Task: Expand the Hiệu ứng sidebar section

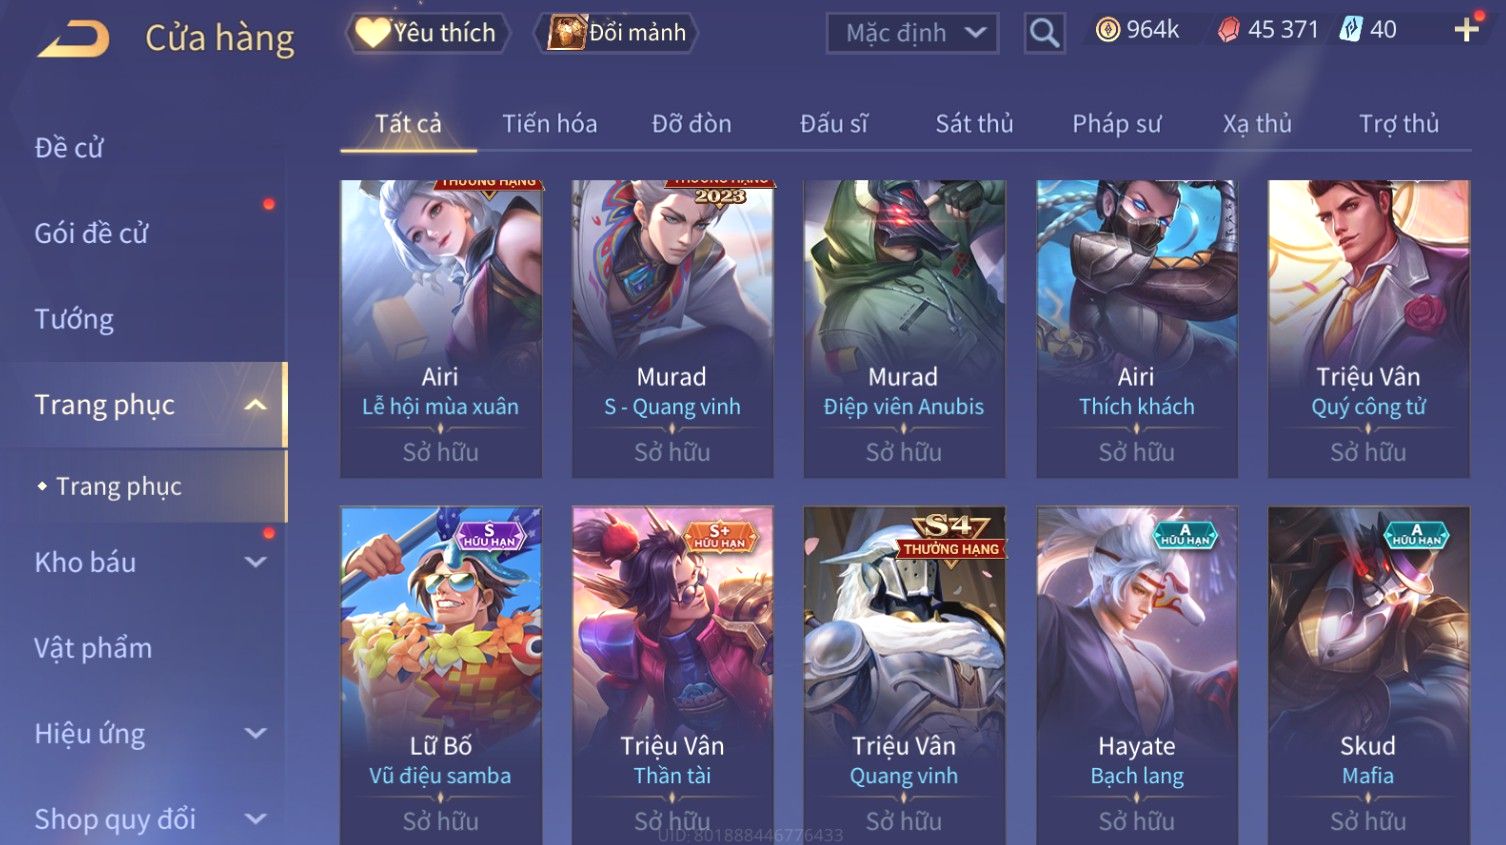Action: point(256,733)
